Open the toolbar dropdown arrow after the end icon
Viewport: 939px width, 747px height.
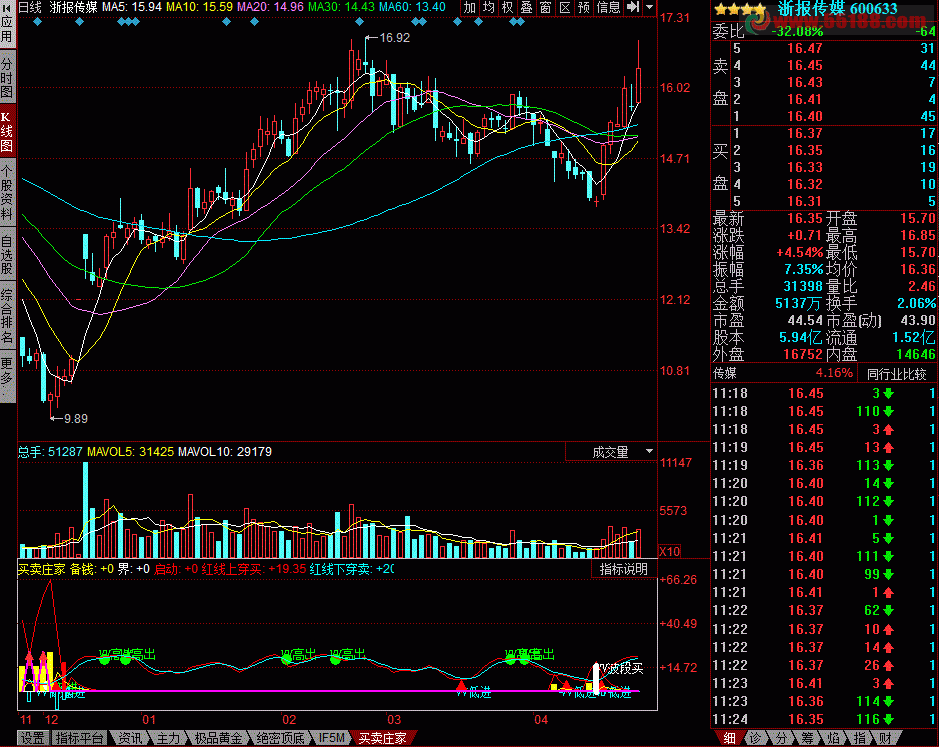649,7
